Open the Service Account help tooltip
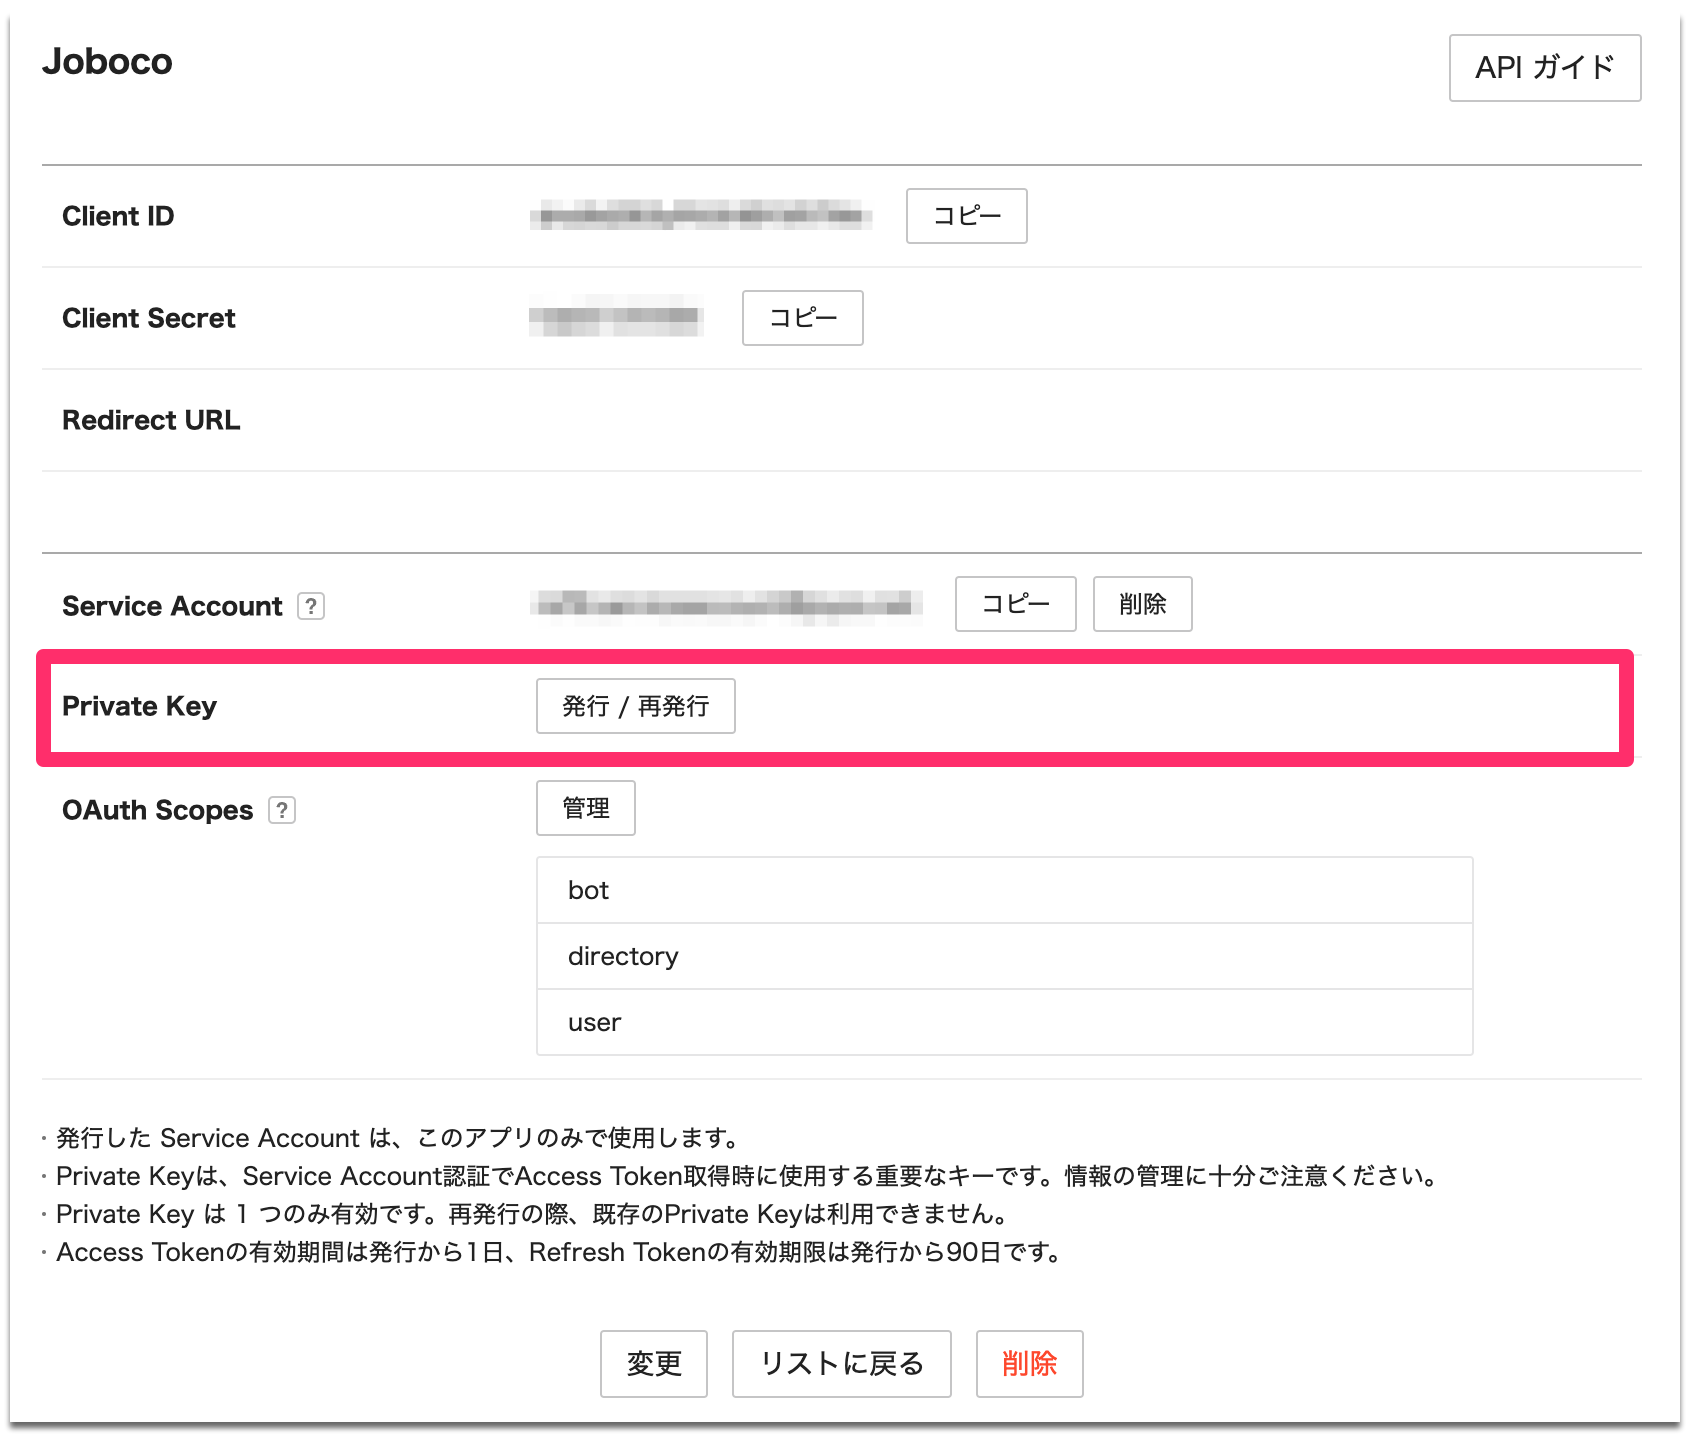The height and width of the screenshot is (1444, 1692). [311, 605]
